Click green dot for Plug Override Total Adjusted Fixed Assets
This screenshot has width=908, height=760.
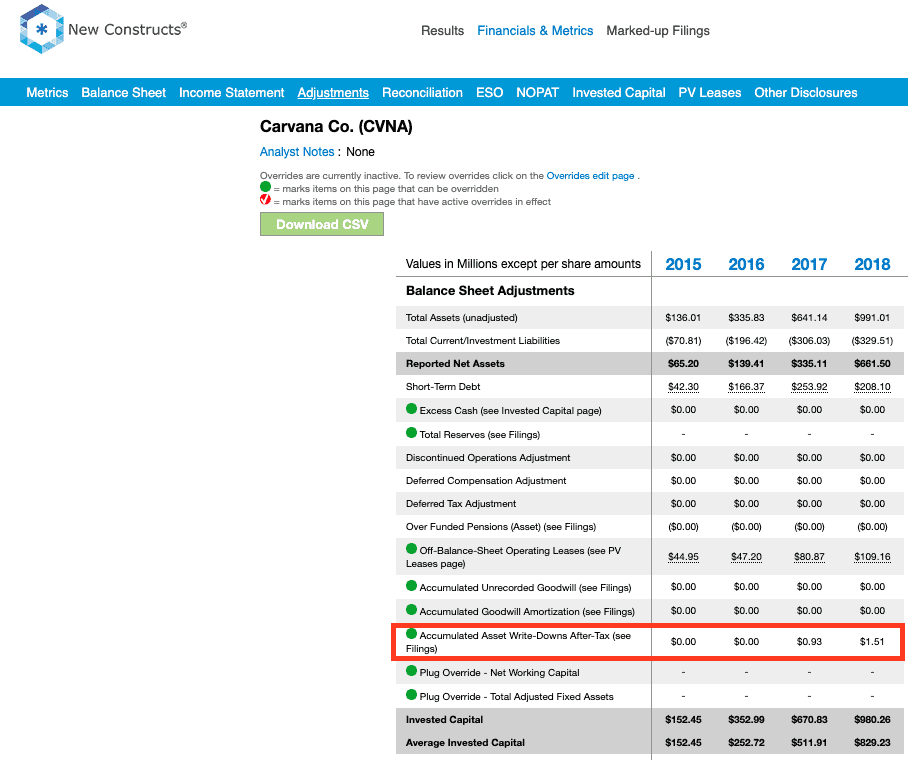pyautogui.click(x=412, y=695)
